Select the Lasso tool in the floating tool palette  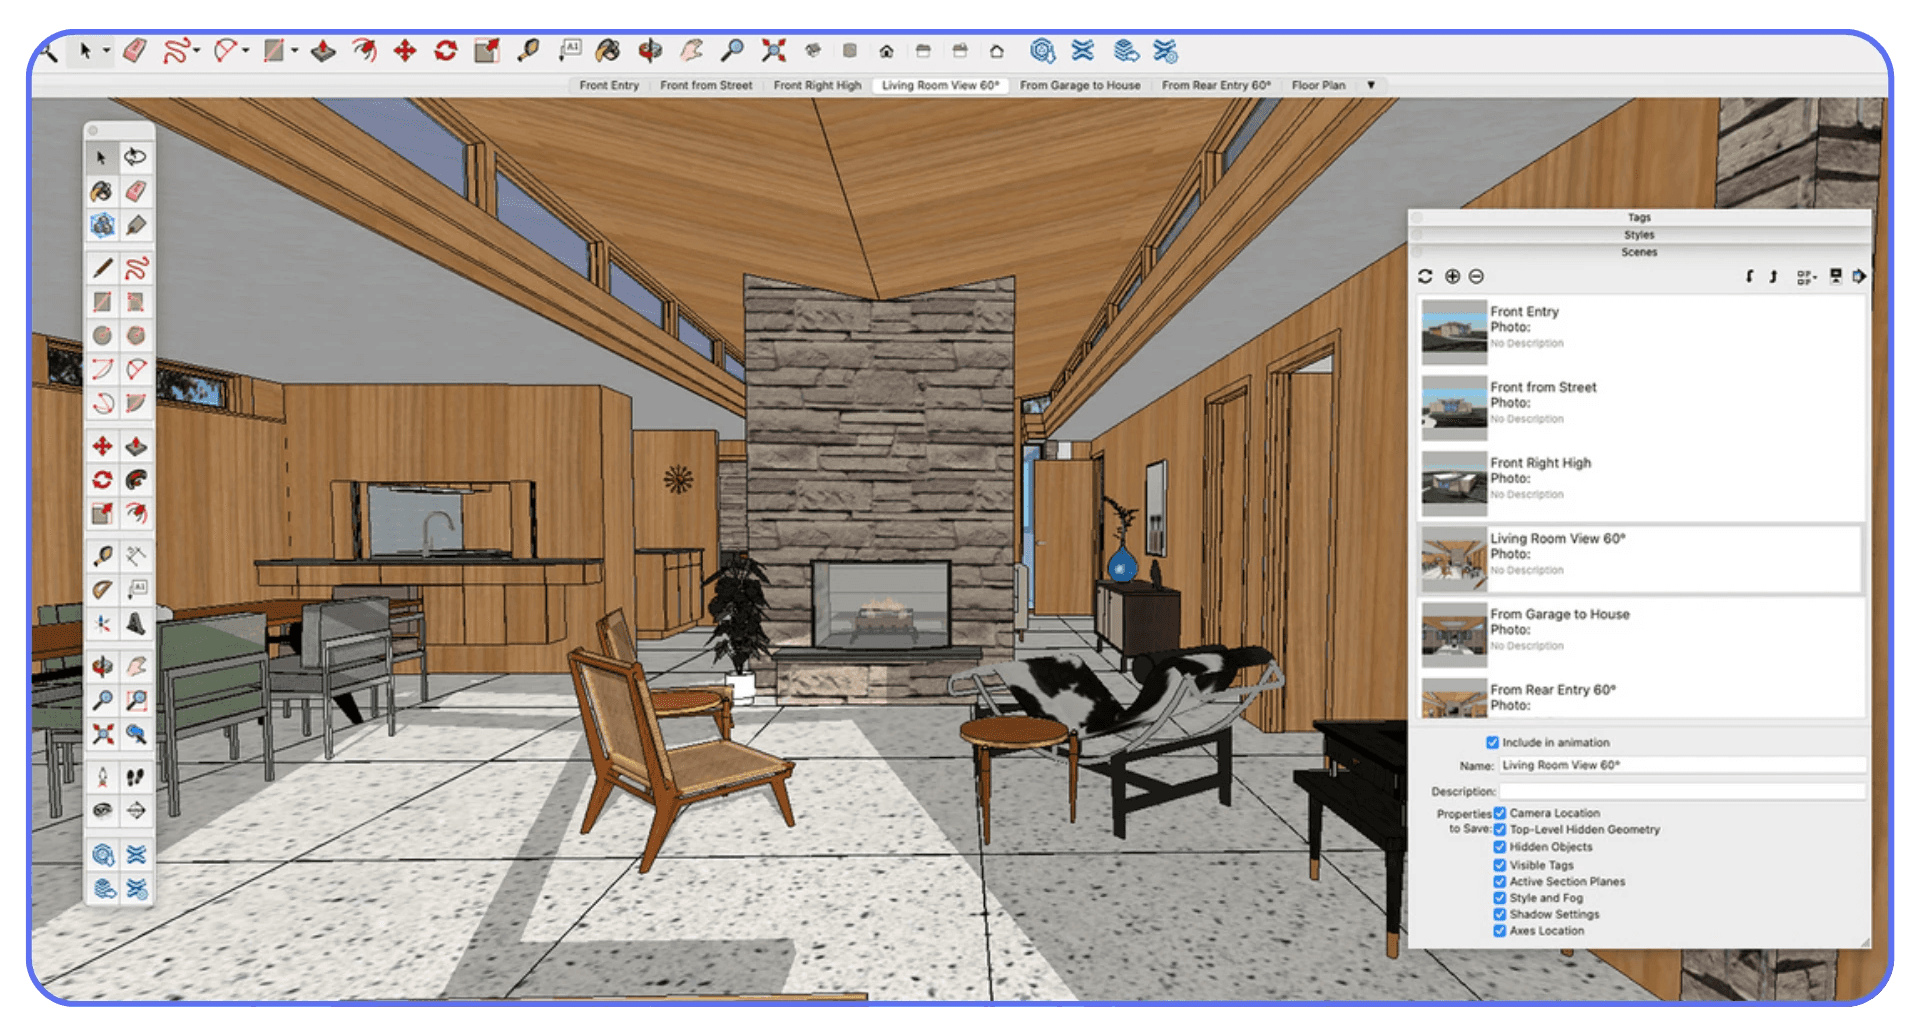click(x=135, y=157)
